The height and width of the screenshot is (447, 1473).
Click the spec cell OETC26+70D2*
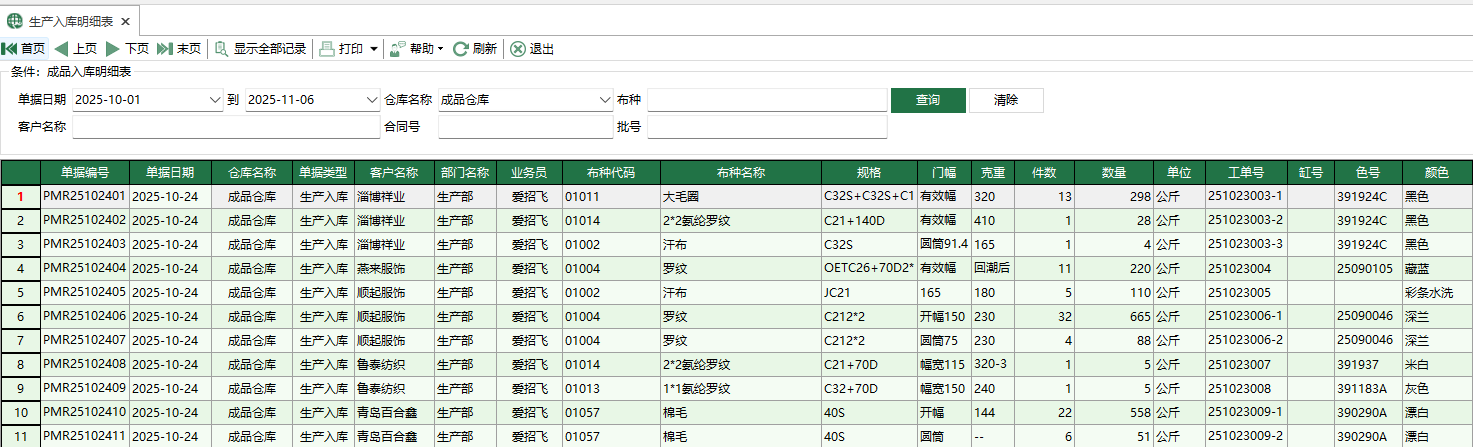[869, 268]
